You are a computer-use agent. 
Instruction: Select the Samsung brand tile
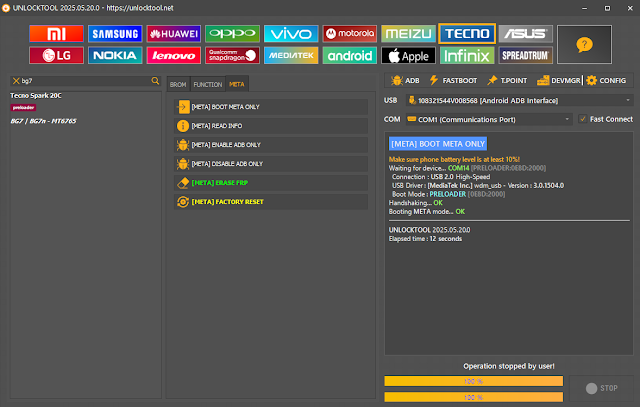click(x=115, y=33)
